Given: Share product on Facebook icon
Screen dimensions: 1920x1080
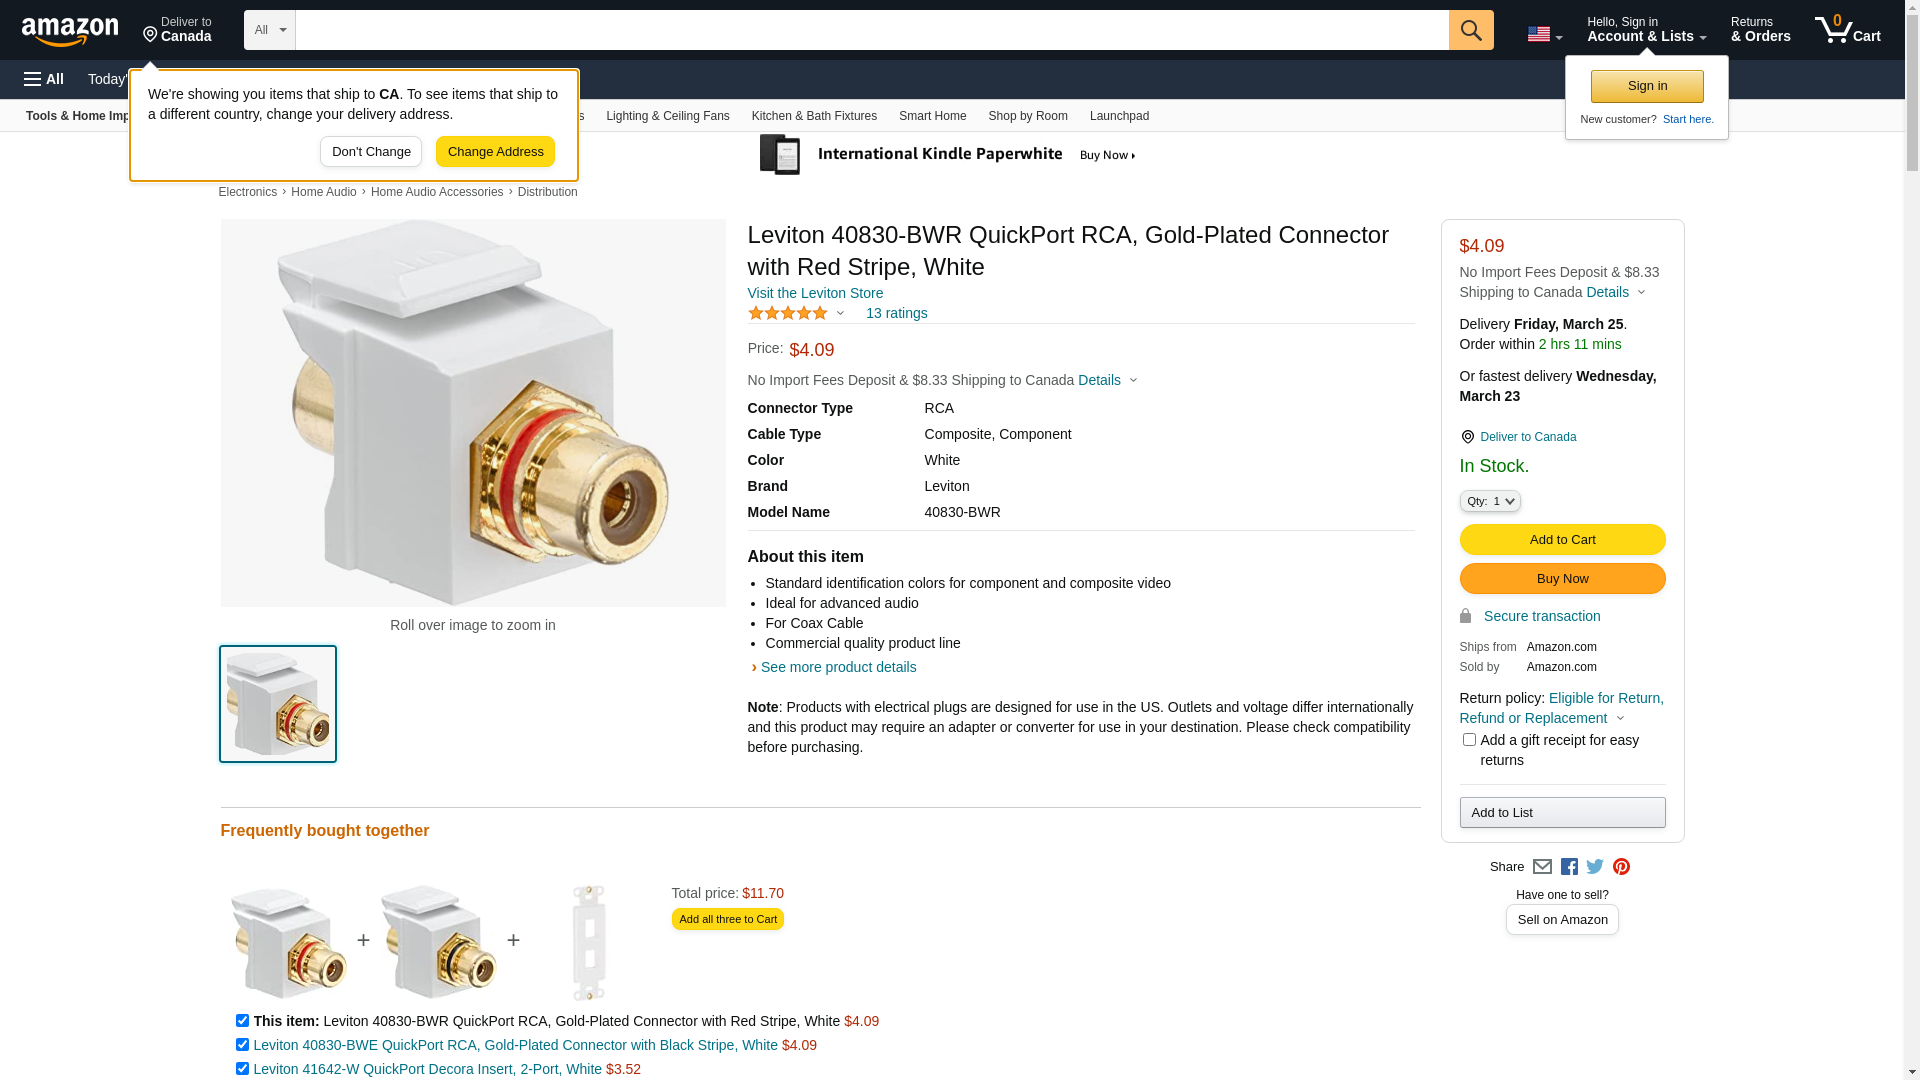Looking at the screenshot, I should point(1569,867).
